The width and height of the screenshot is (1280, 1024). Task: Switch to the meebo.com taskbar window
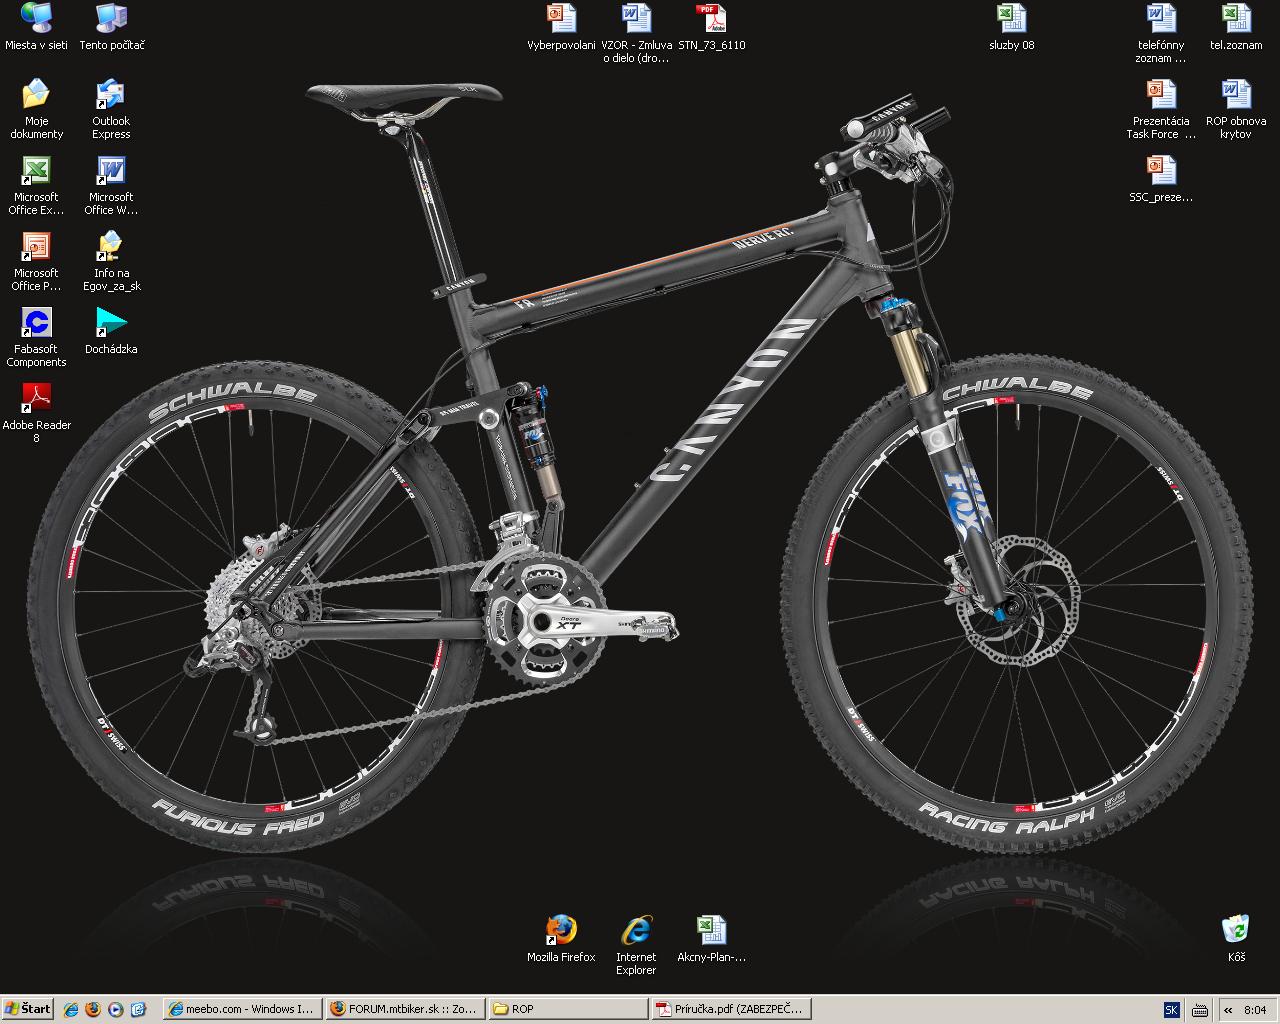tap(241, 1009)
